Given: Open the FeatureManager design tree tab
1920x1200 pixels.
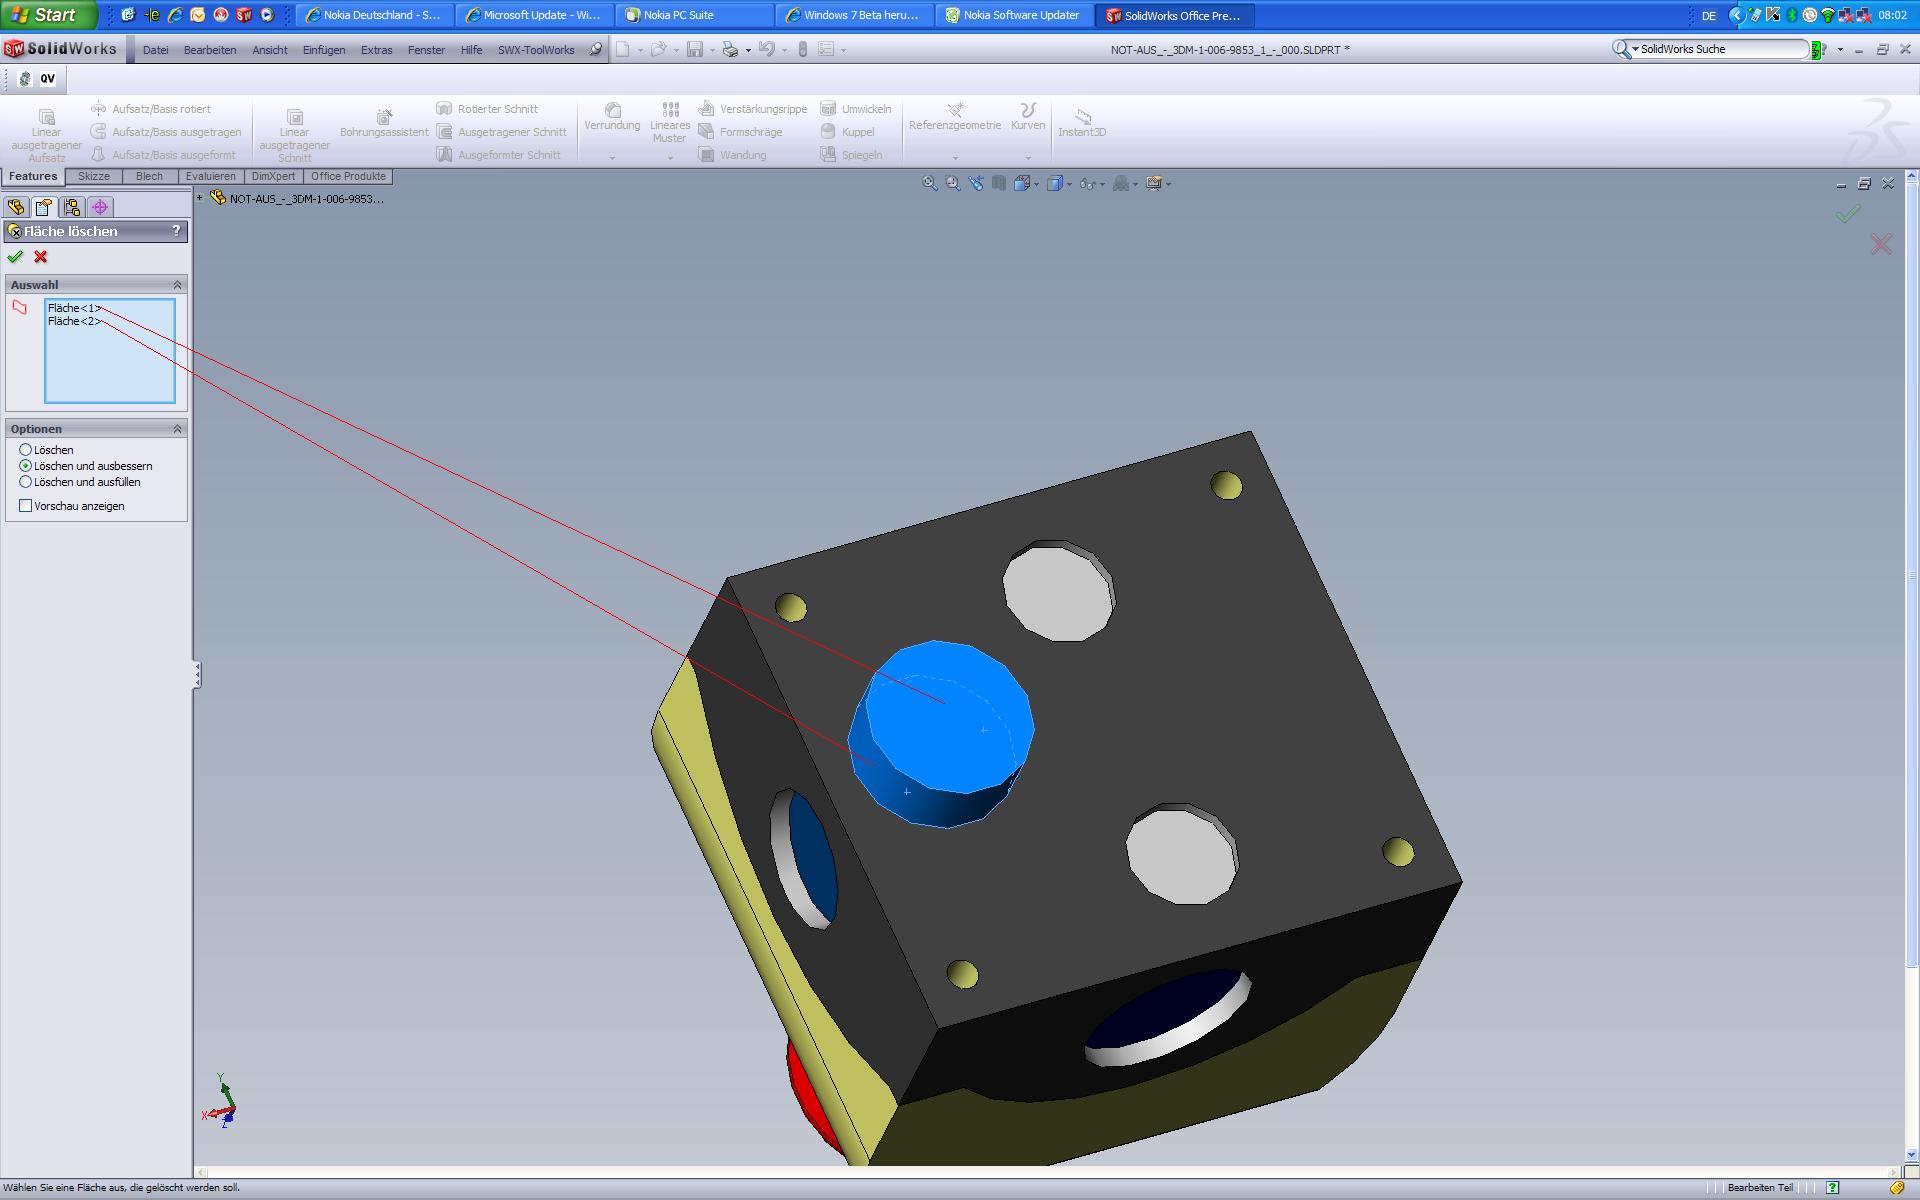Looking at the screenshot, I should pyautogui.click(x=16, y=207).
